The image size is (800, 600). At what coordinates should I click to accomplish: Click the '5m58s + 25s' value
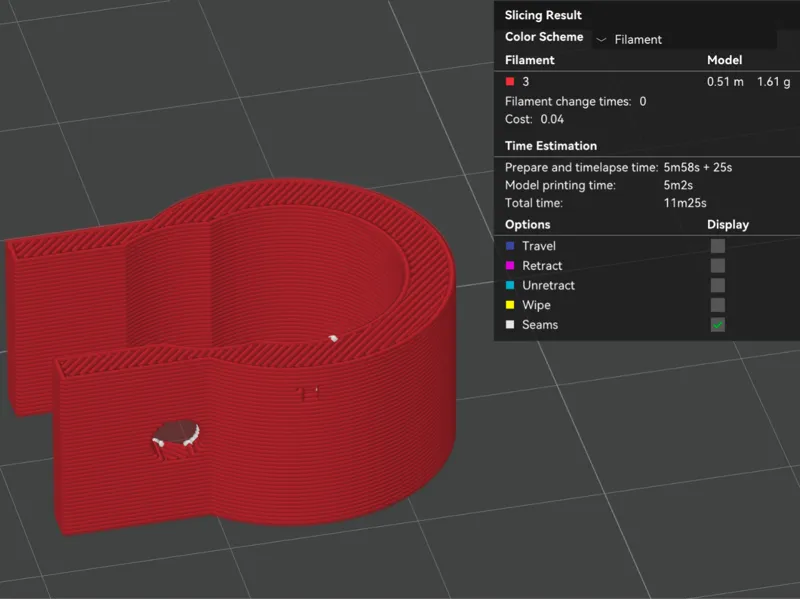coord(697,167)
